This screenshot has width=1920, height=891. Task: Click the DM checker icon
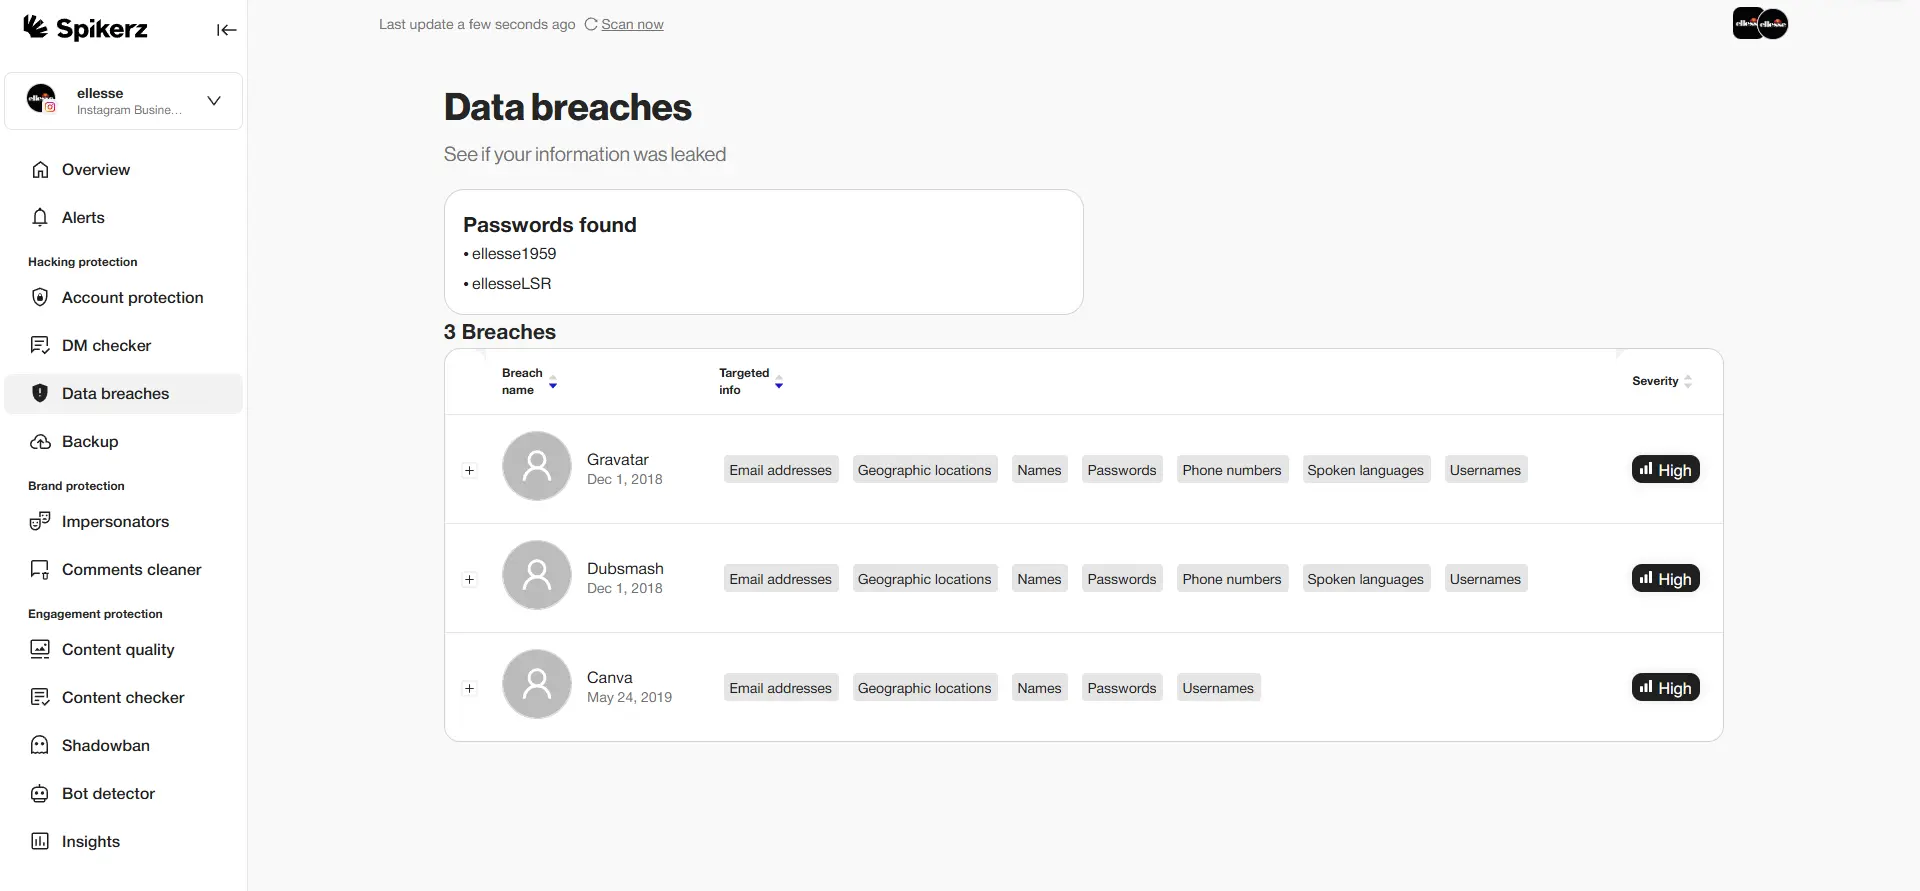tap(40, 346)
